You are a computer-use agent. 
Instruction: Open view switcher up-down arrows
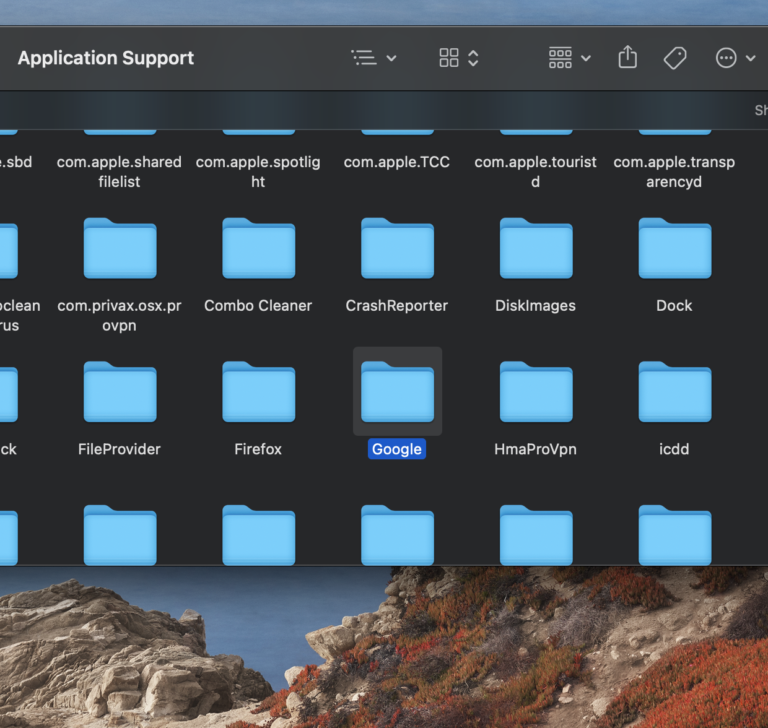473,58
